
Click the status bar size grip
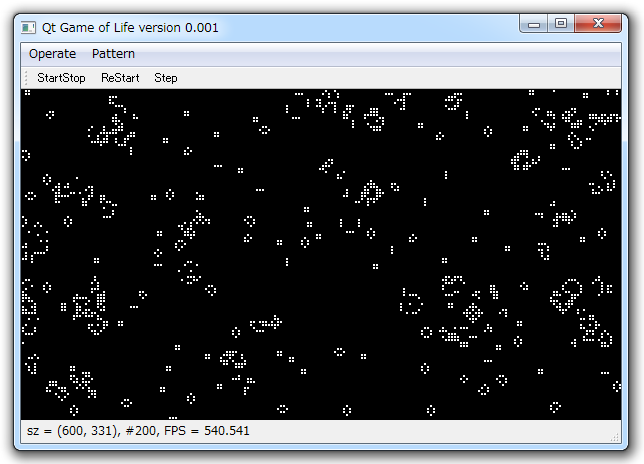(614, 437)
